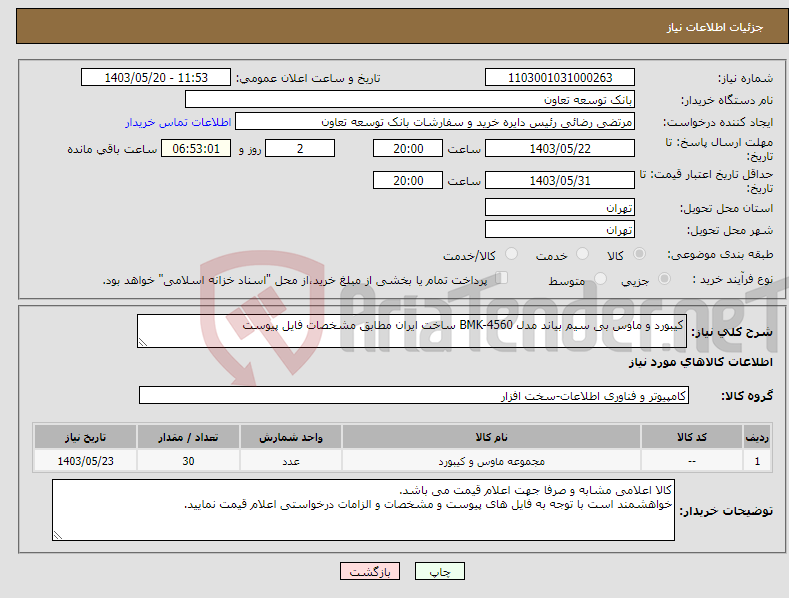Open اطلاعات تماس خریدار link
The width and height of the screenshot is (789, 598).
point(178,122)
